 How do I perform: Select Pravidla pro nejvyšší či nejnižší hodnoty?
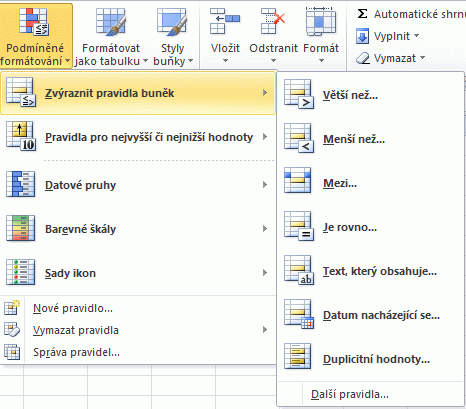click(138, 137)
